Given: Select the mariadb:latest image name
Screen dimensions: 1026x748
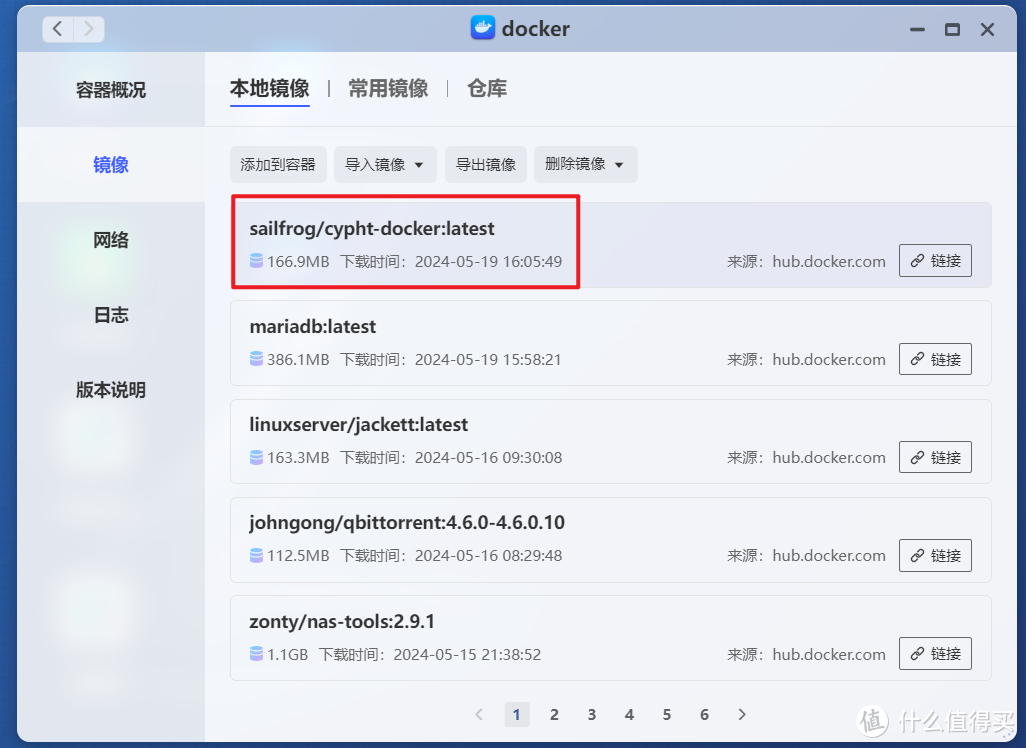Looking at the screenshot, I should [313, 327].
